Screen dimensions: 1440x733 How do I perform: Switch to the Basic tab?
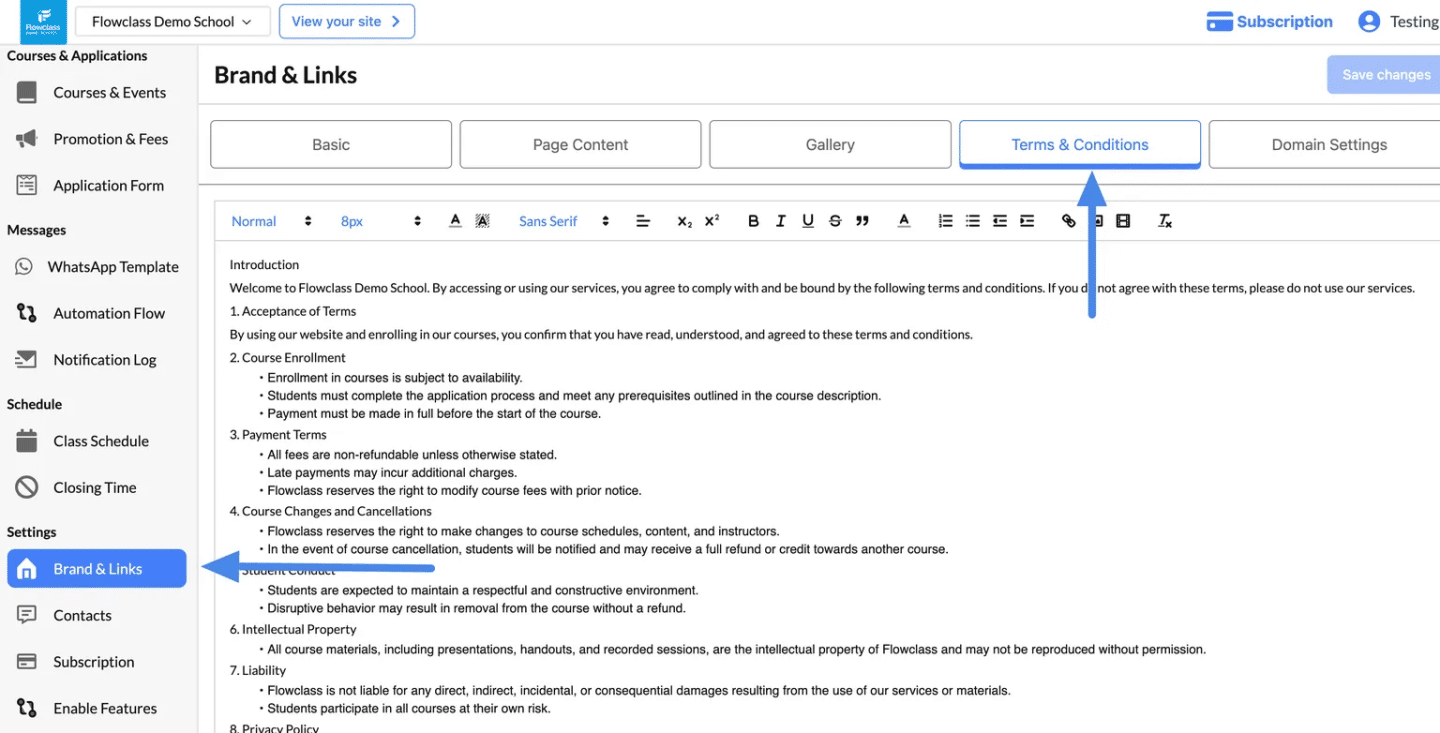click(331, 144)
